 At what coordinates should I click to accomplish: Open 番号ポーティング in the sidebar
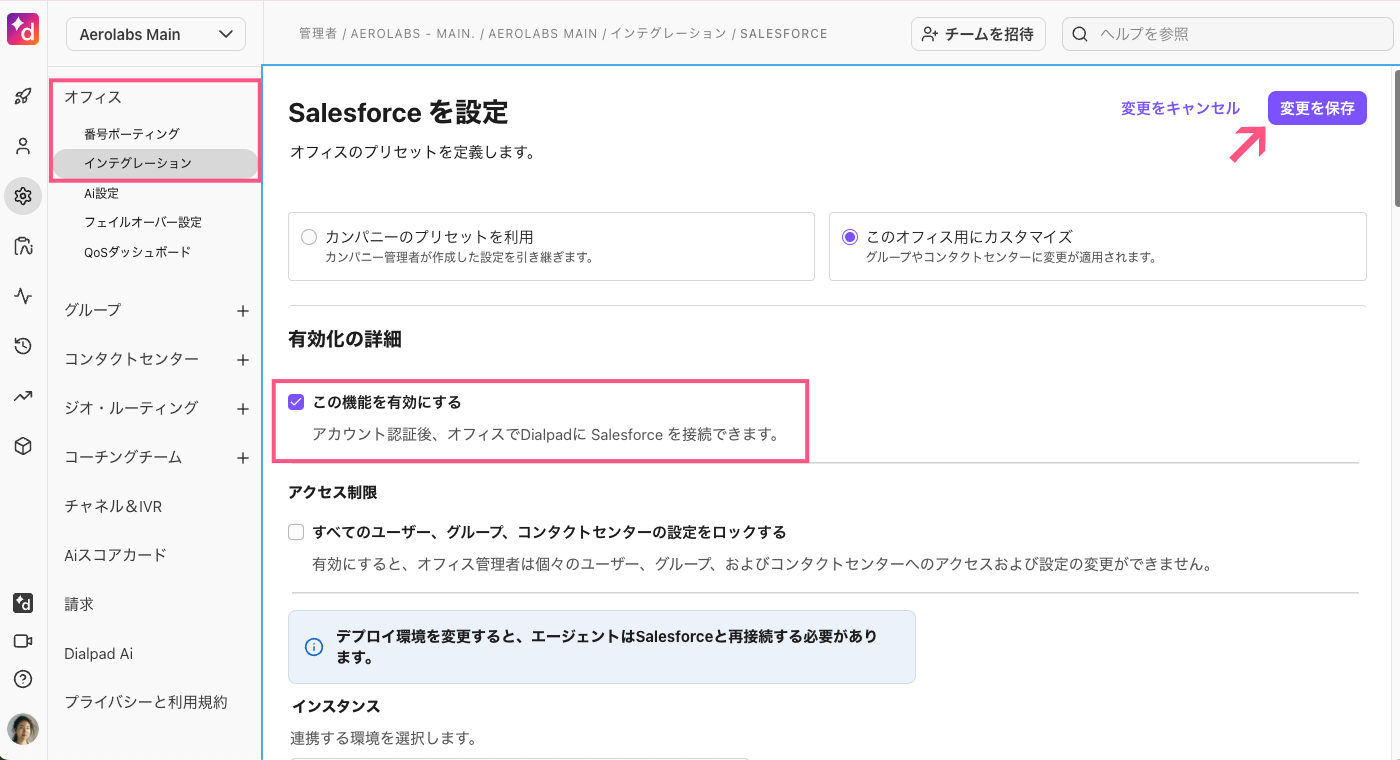132,134
